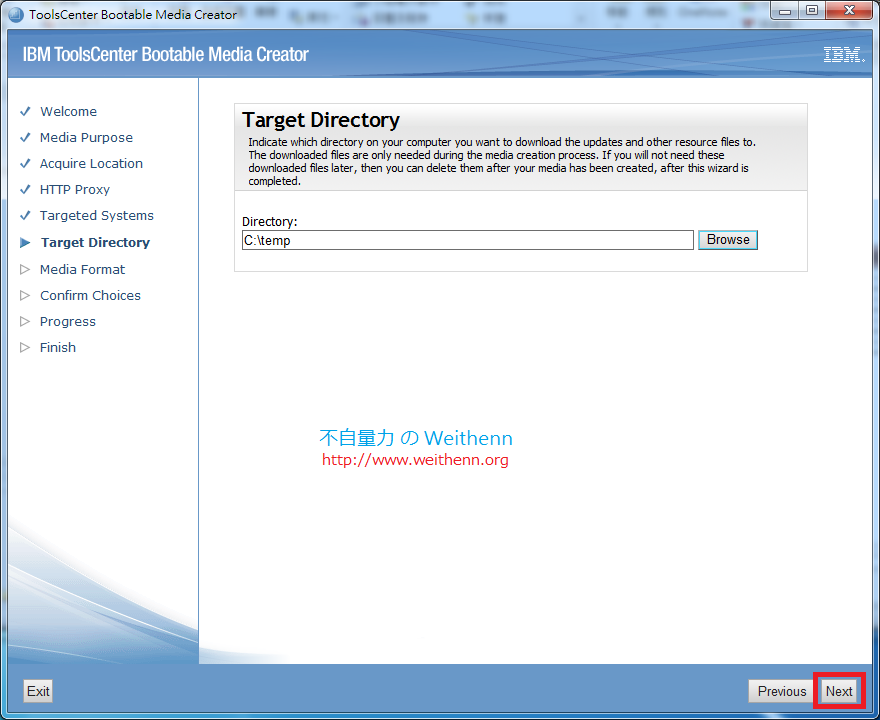Select the Acquire Location step
Viewport: 880px width, 720px height.
click(x=91, y=163)
